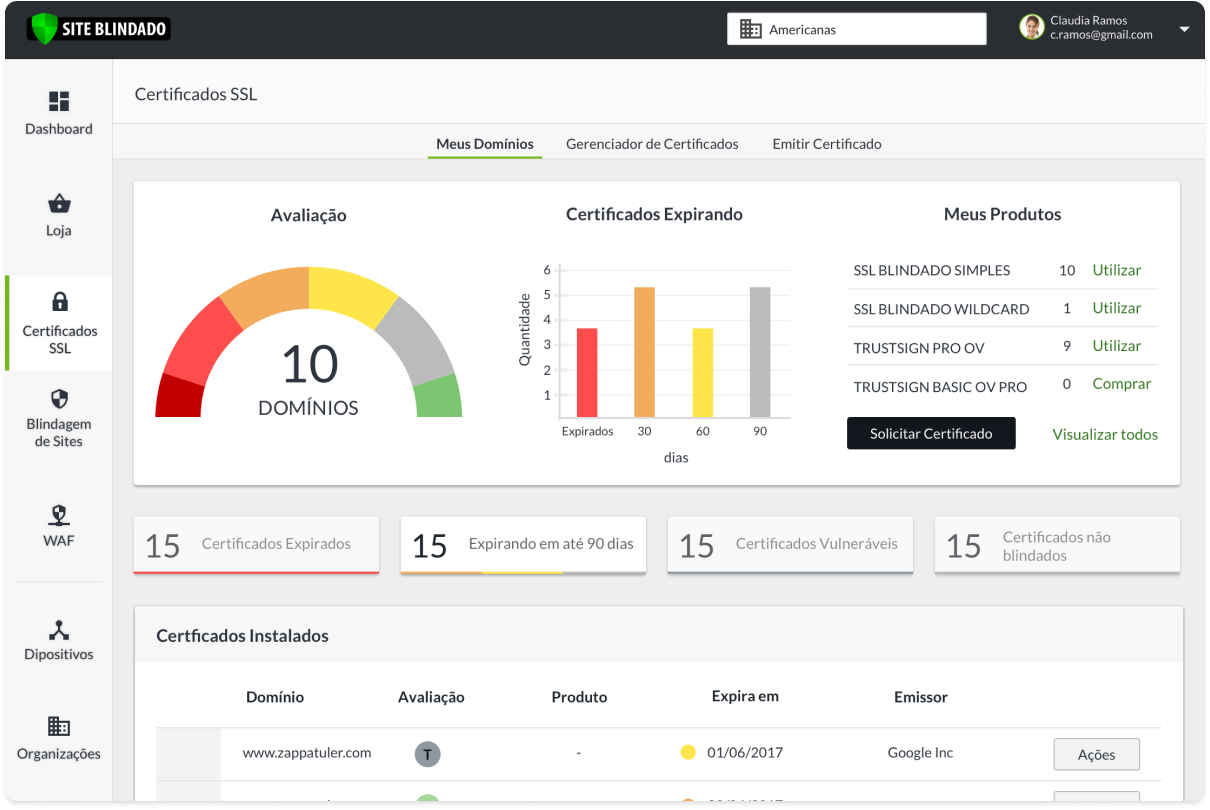This screenshot has width=1210, height=810.
Task: Click the WAF sidebar icon
Action: tap(59, 515)
